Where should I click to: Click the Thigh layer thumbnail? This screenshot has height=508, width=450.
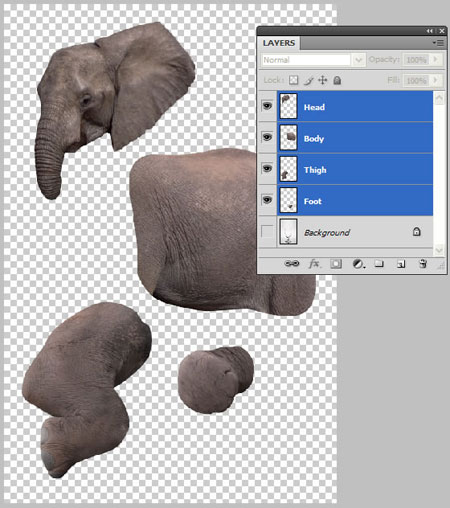pyautogui.click(x=288, y=169)
